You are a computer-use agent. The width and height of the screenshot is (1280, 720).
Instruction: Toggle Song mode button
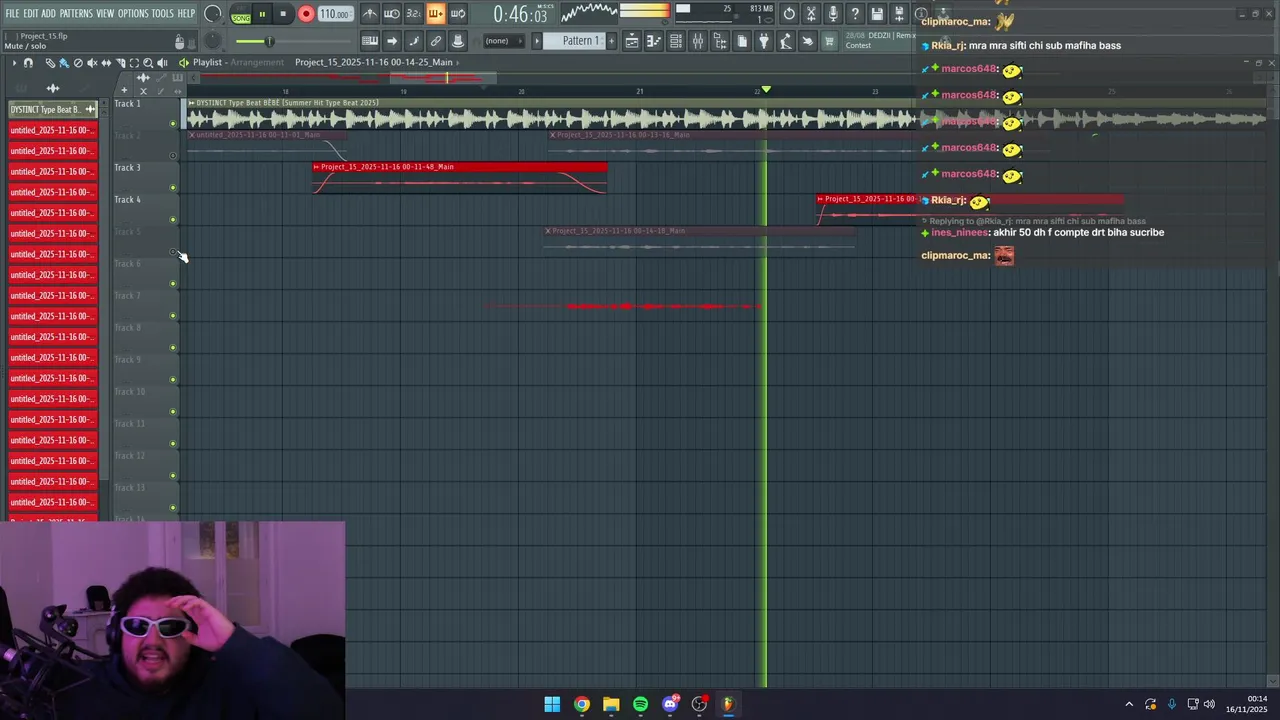(241, 18)
